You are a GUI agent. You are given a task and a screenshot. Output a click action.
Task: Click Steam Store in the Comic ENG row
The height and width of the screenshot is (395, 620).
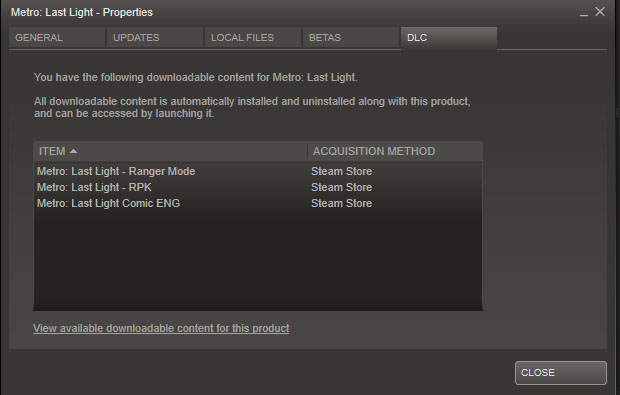click(x=342, y=203)
